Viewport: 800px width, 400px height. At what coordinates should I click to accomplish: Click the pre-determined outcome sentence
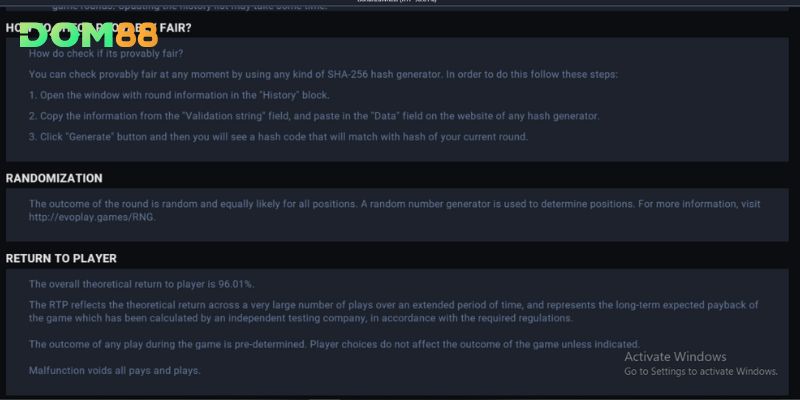[x=334, y=344]
